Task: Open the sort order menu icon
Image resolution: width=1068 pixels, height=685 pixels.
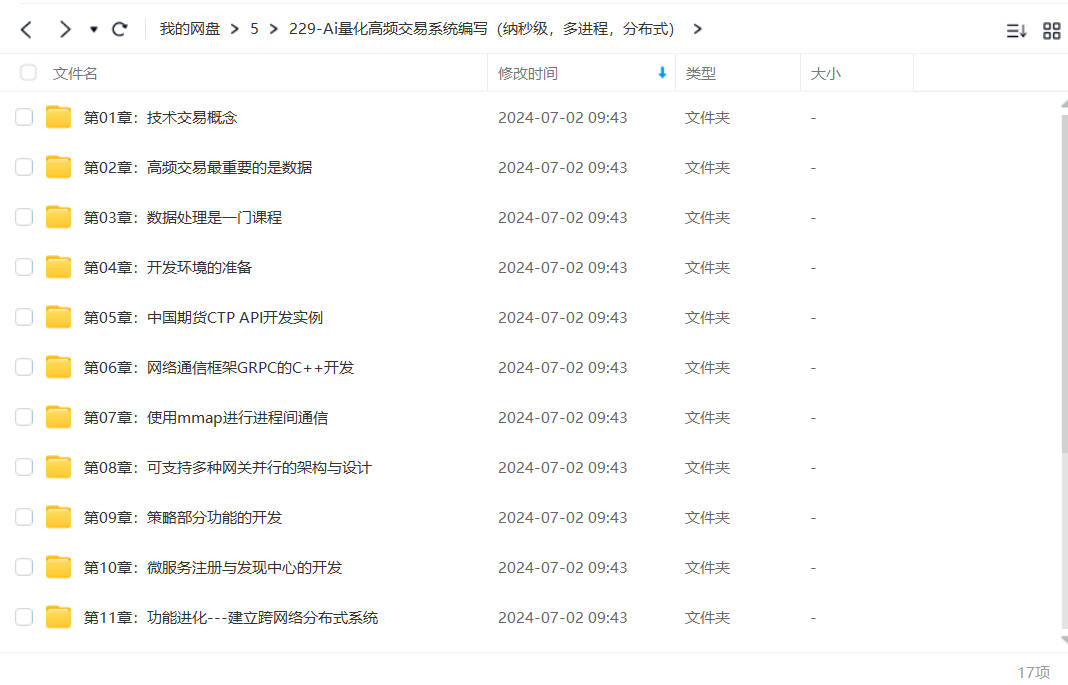Action: [x=1016, y=31]
